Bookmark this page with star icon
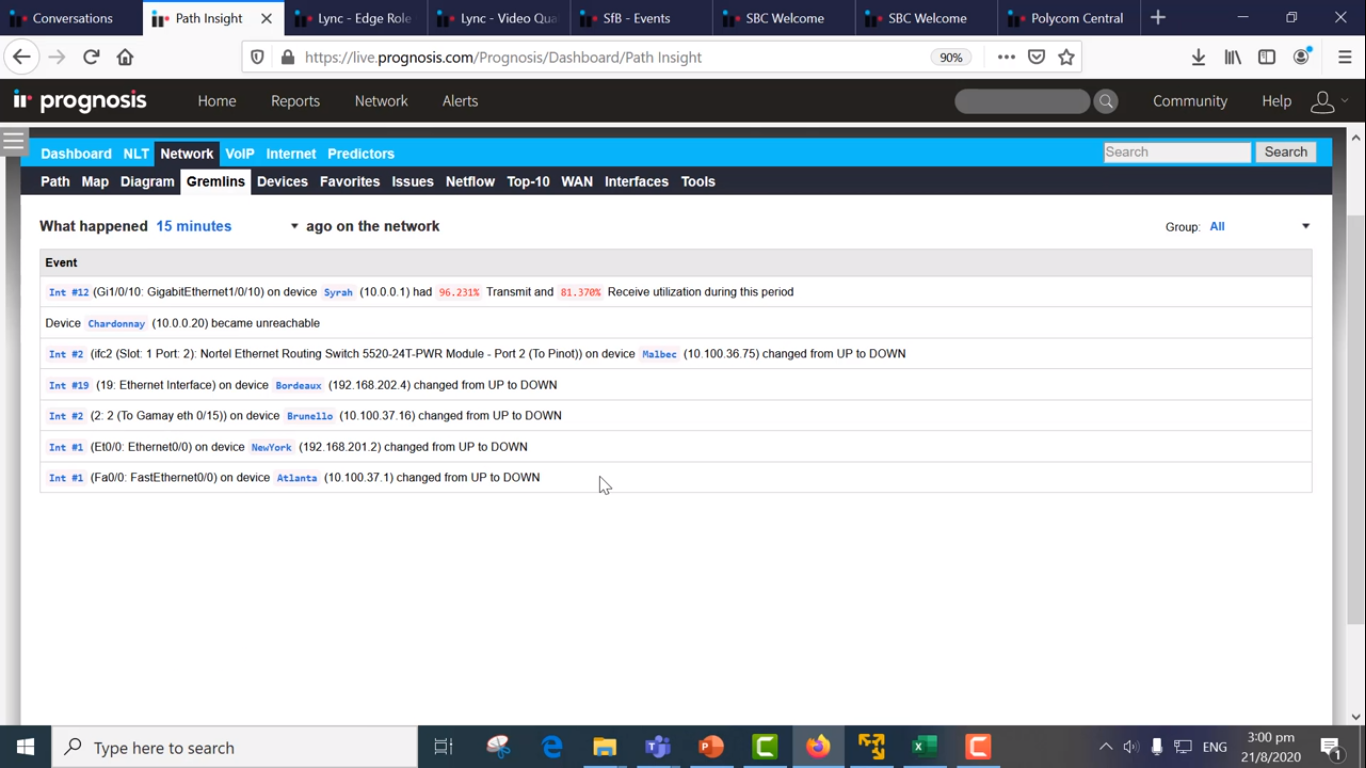The image size is (1366, 768). click(x=1066, y=57)
